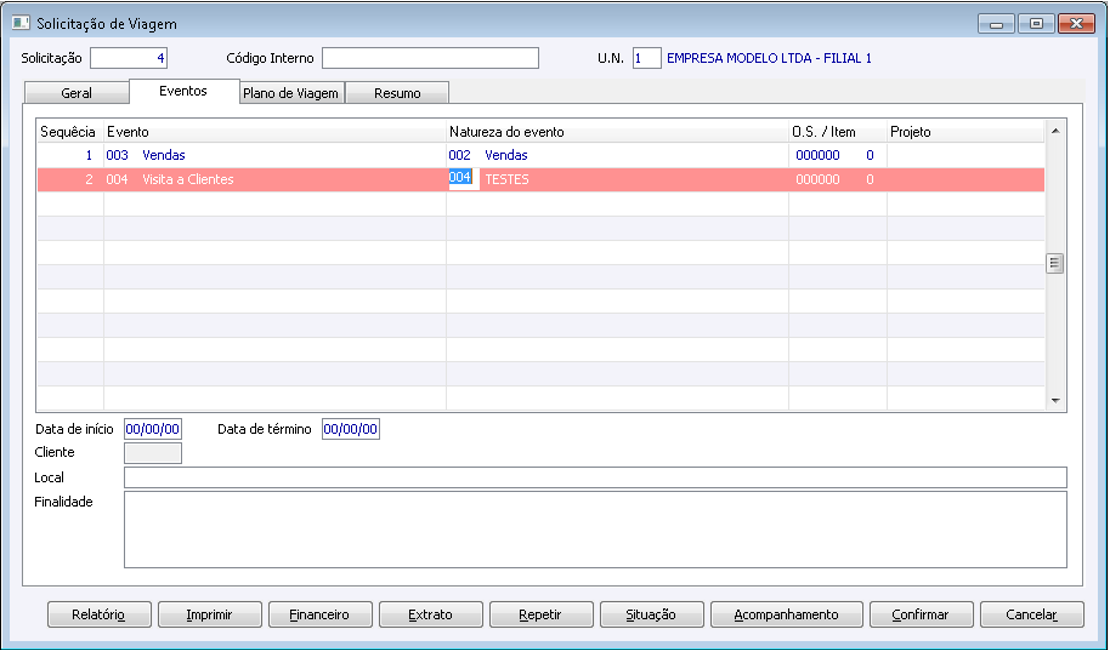Open the Plano de Viagem tab

(291, 93)
